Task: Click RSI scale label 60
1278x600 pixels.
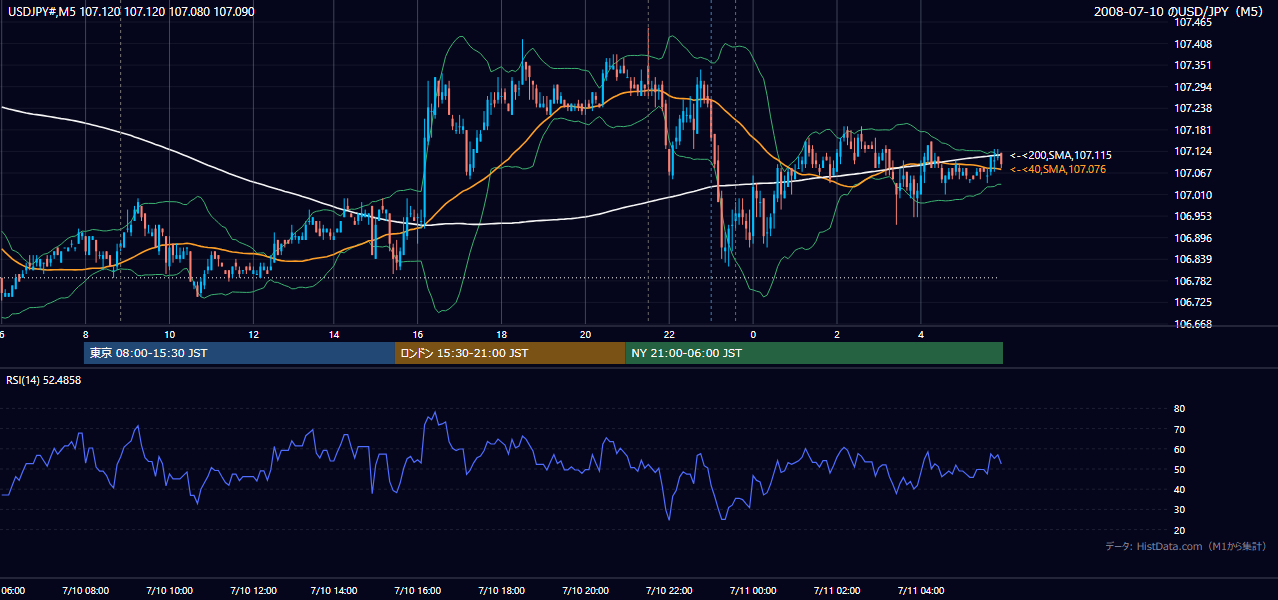Action: tap(1179, 449)
